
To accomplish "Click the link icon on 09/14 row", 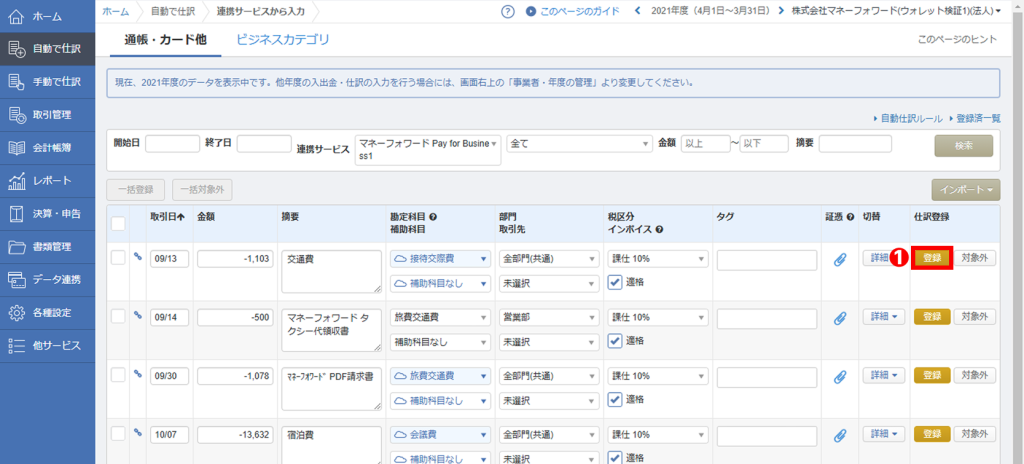I will pyautogui.click(x=137, y=315).
